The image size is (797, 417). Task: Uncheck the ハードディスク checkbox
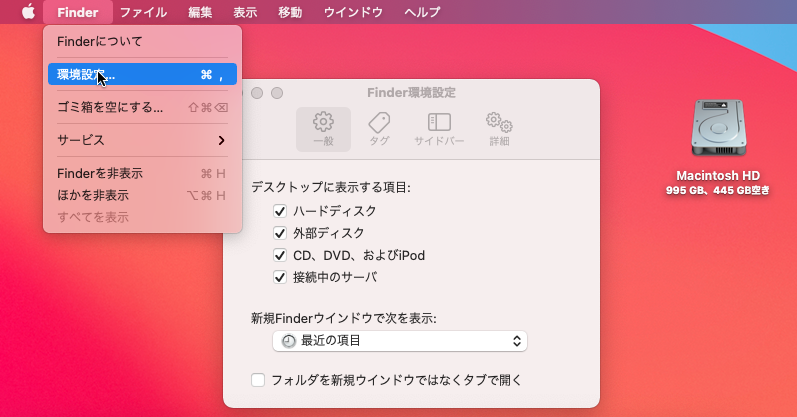pyautogui.click(x=280, y=211)
